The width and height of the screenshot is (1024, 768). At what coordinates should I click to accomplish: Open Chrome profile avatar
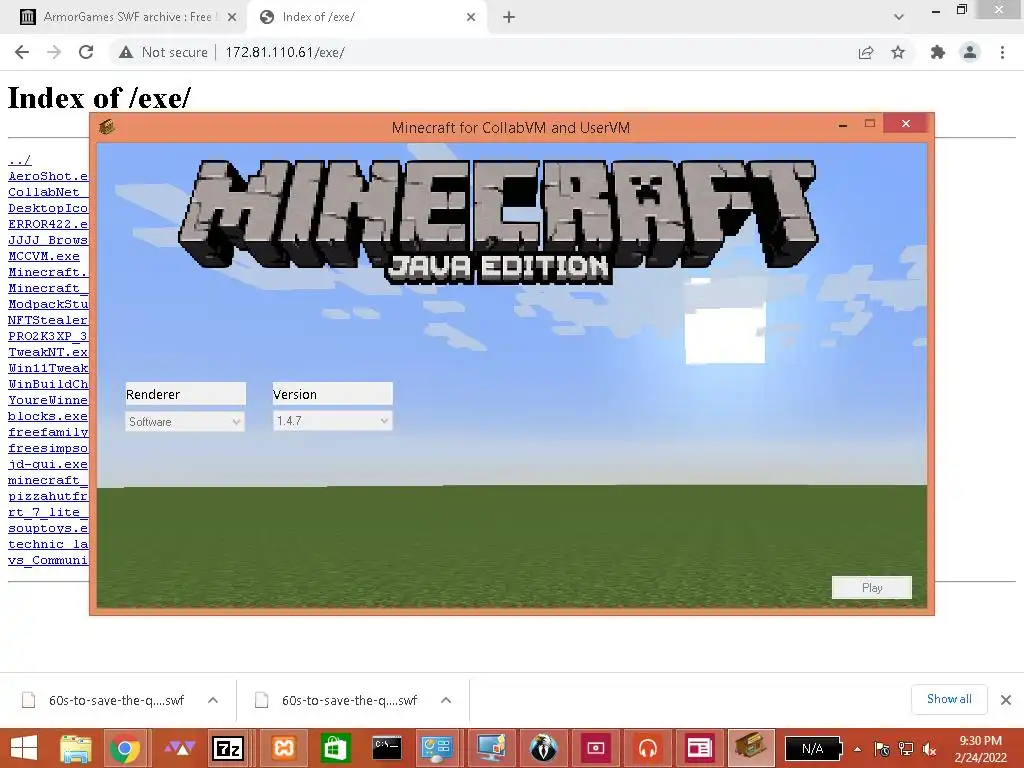970,52
